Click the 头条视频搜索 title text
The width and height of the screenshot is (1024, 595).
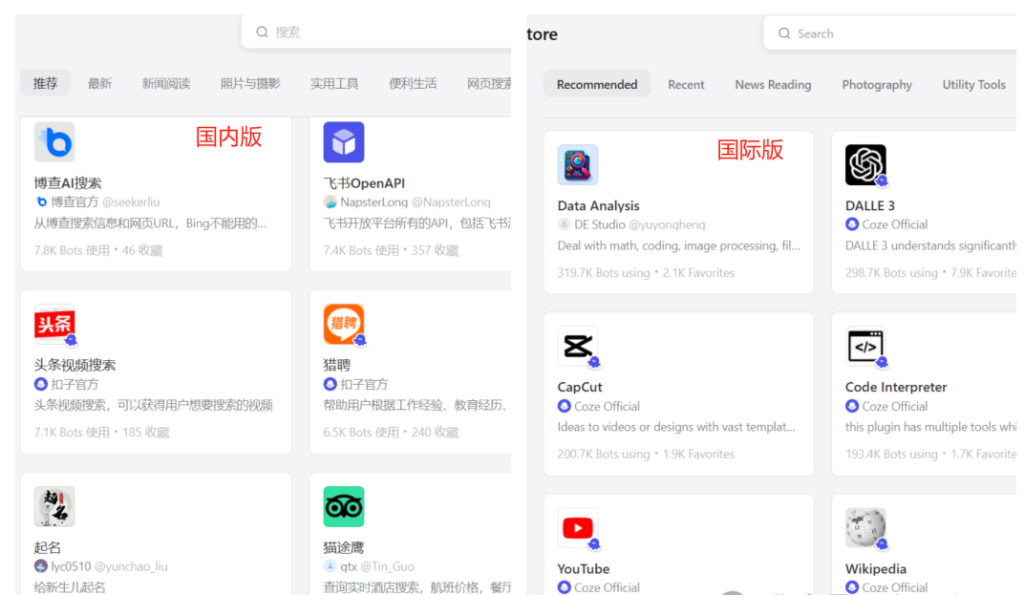tap(74, 365)
